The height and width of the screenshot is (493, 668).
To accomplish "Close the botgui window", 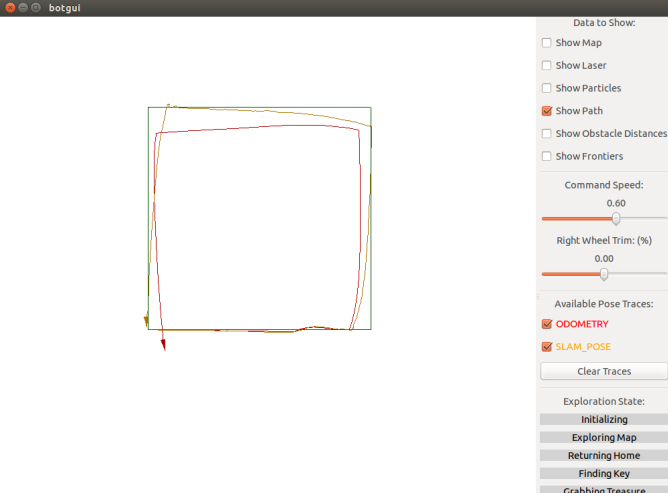I will point(10,8).
